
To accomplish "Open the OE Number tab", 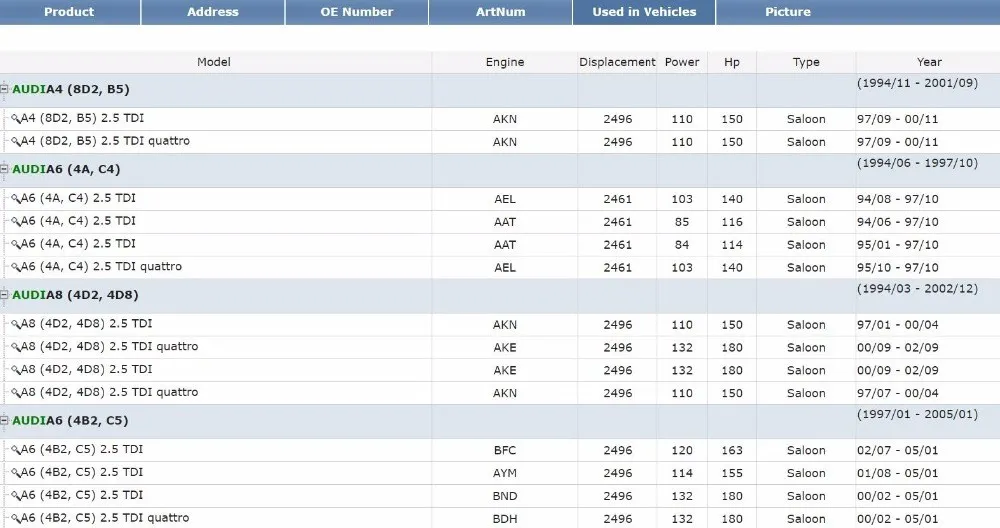I will (x=357, y=12).
